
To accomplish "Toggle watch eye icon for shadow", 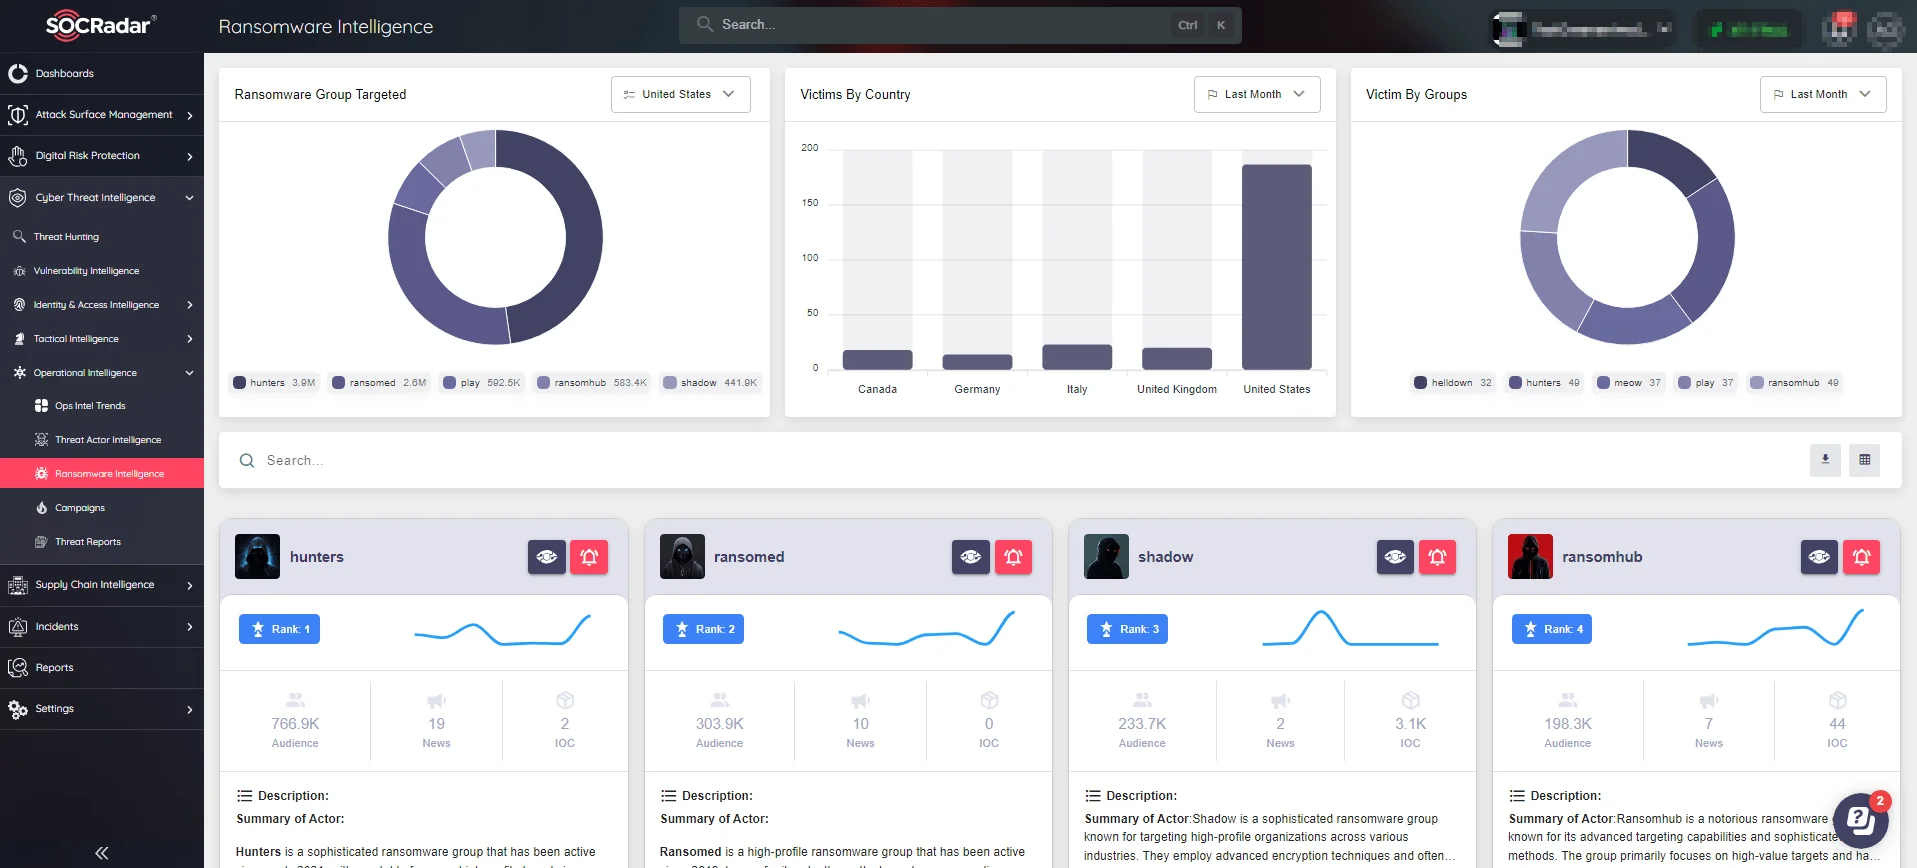I will tap(1395, 557).
